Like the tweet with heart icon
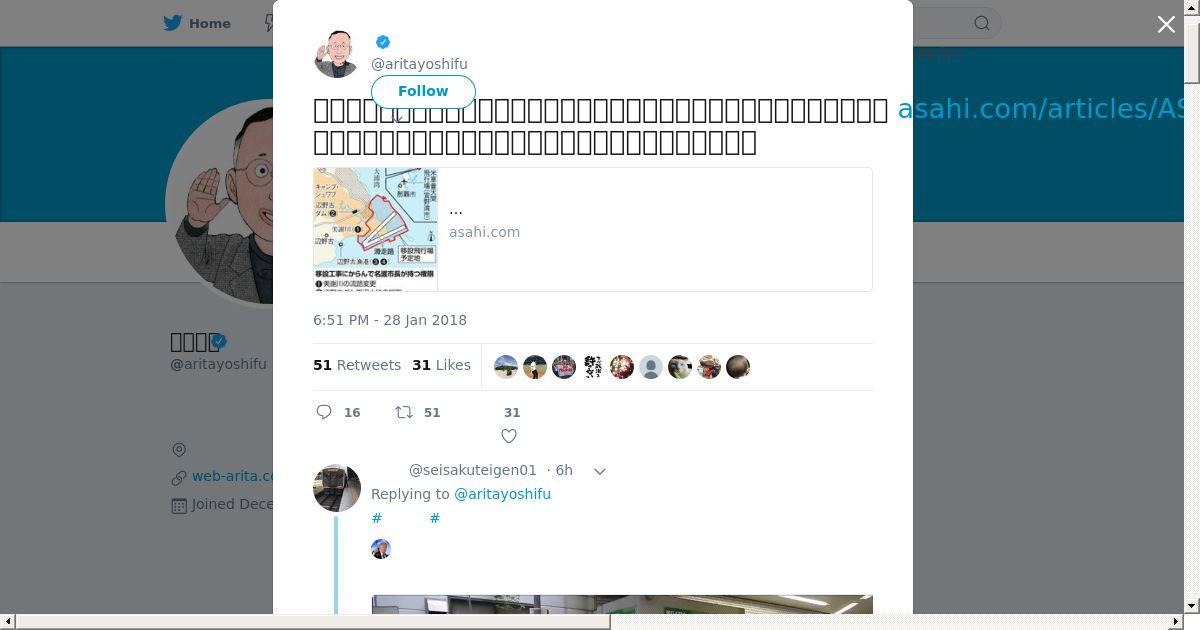Viewport: 1200px width, 630px height. coord(509,436)
